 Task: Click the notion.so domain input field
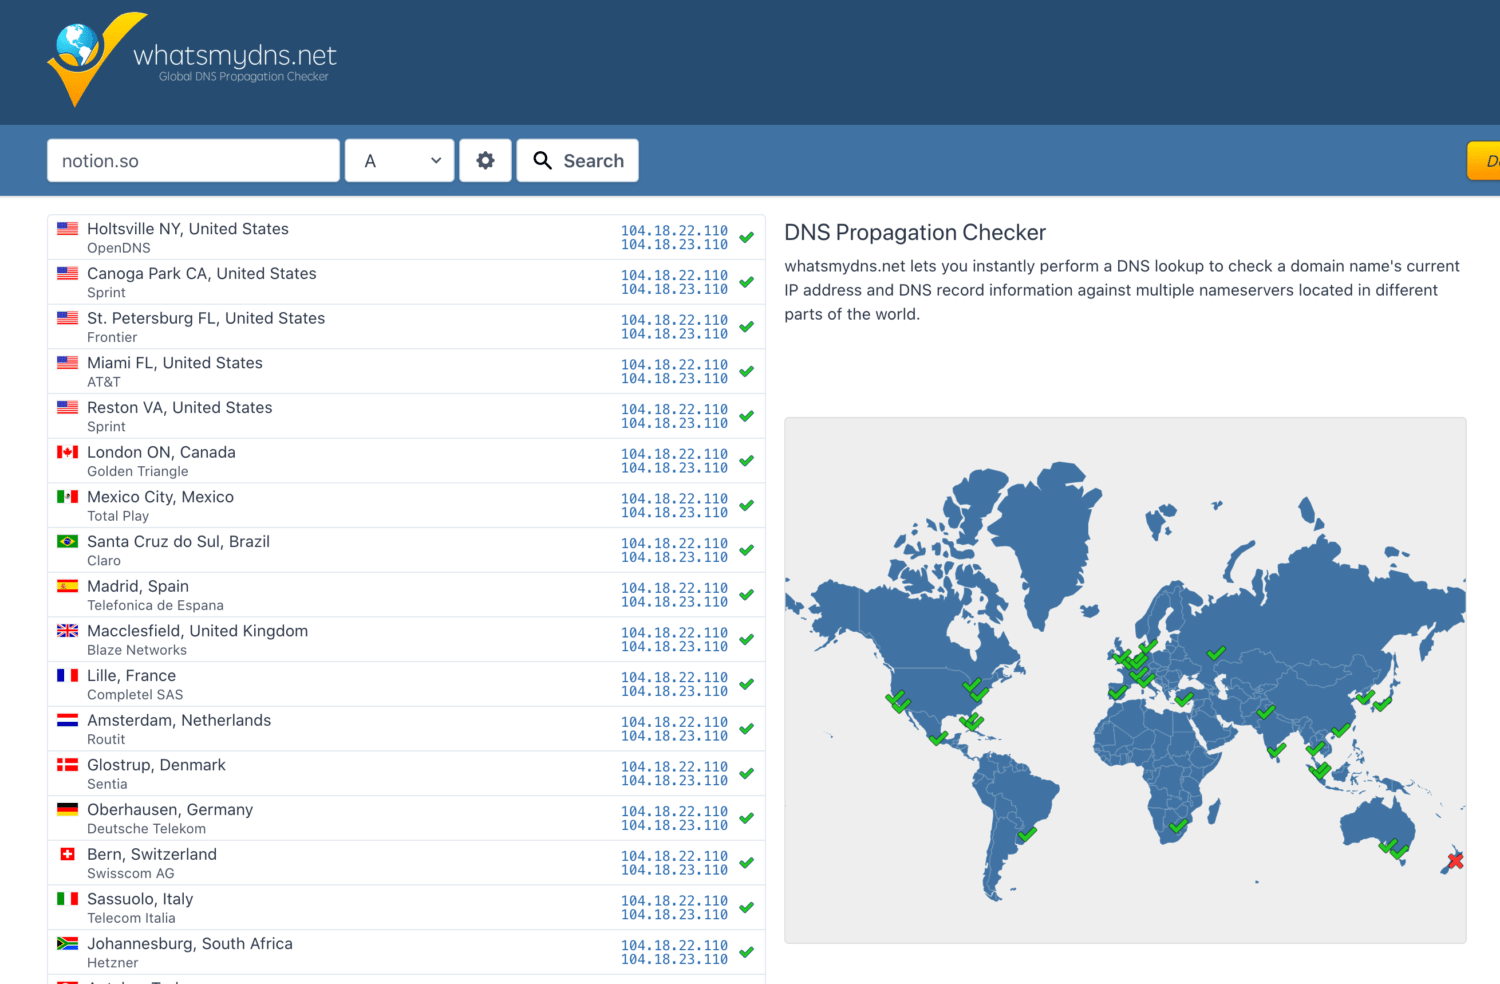[193, 161]
